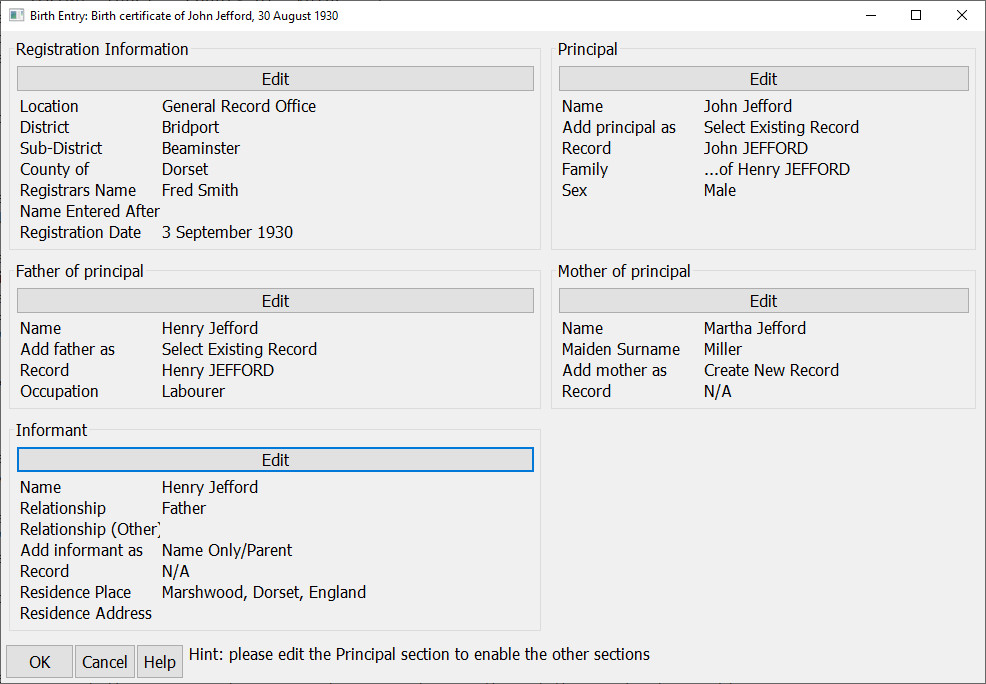Maximize the Birth Entry window

click(916, 16)
